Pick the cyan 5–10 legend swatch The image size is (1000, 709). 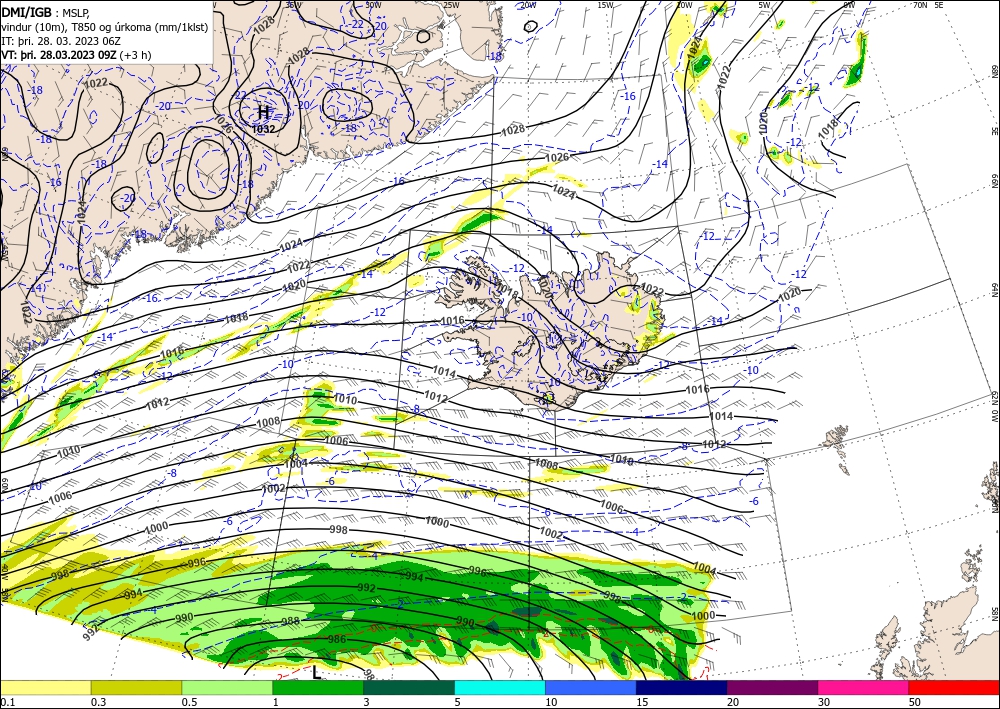(500, 687)
